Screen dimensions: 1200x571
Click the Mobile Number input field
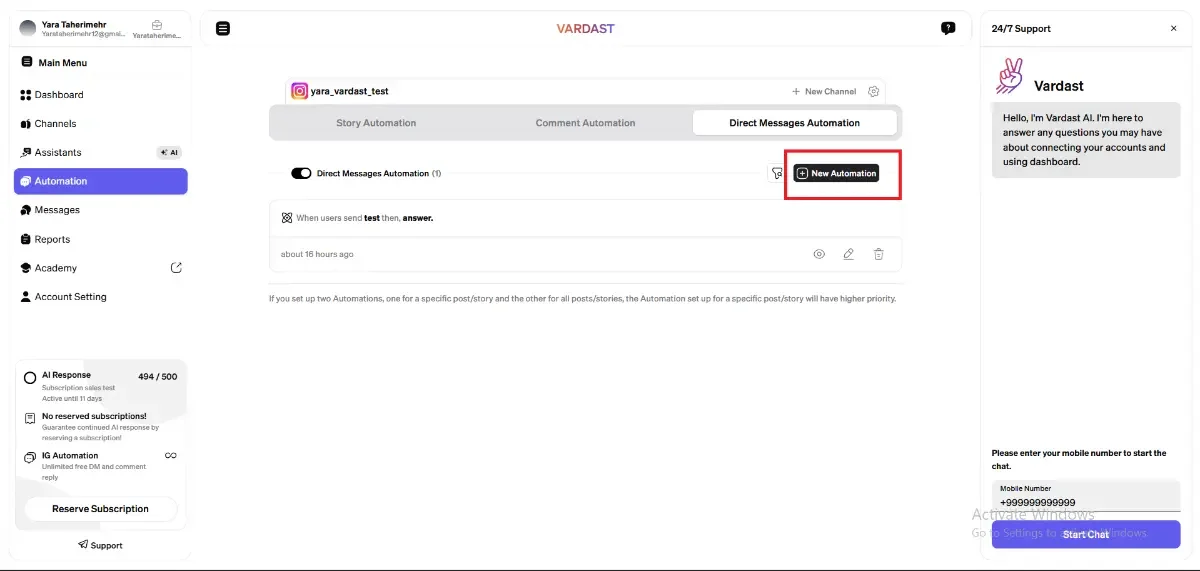tap(1086, 497)
